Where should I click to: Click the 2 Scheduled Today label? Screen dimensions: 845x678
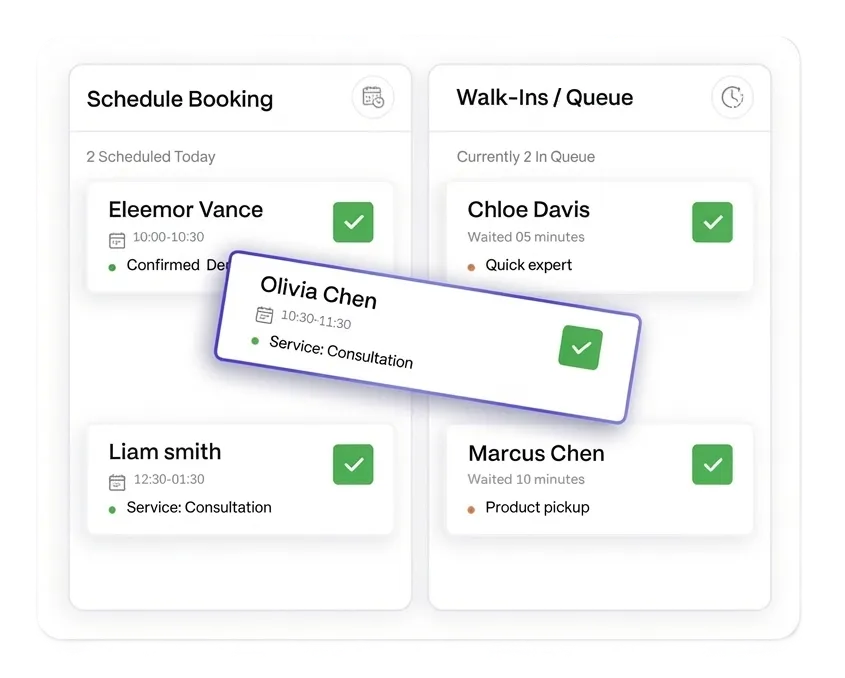[x=151, y=157]
